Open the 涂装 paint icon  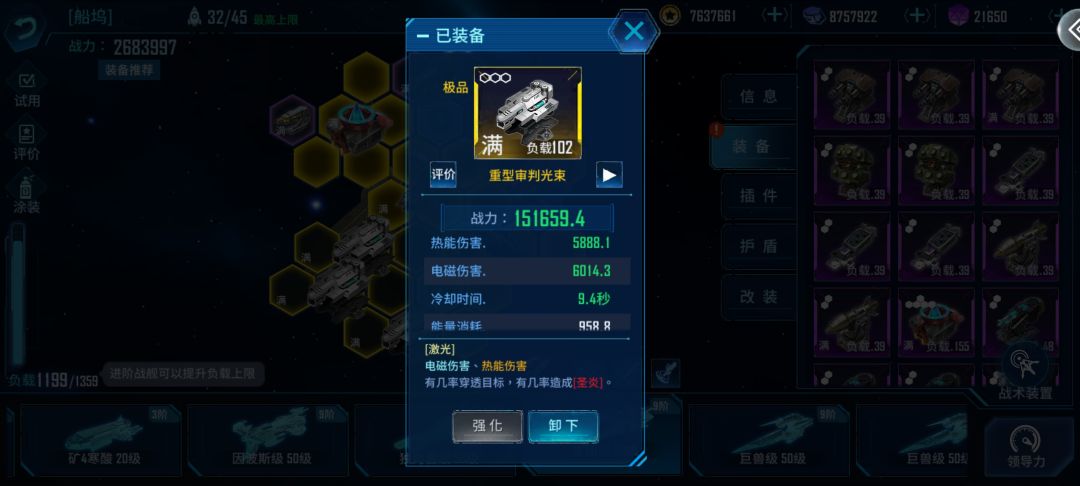point(27,196)
